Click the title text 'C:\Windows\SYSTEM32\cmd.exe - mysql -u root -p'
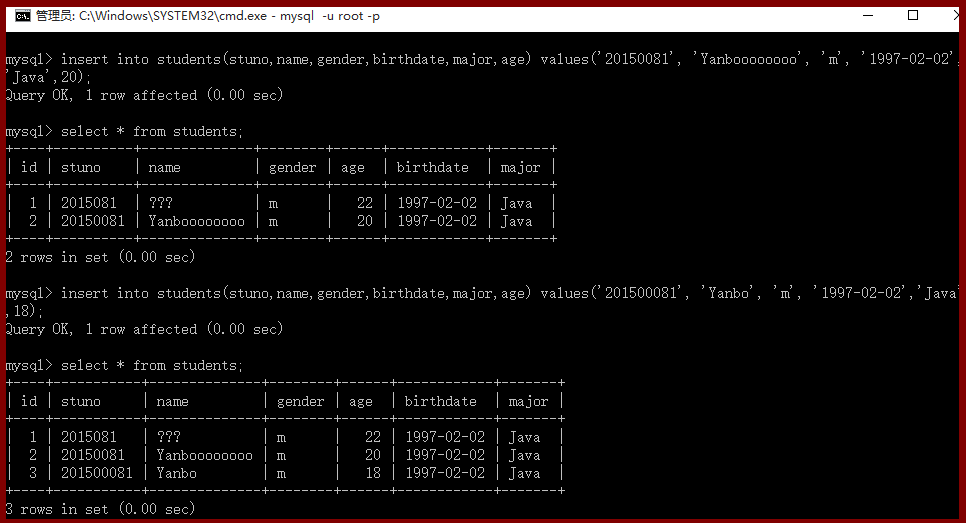The height and width of the screenshot is (523, 966). tap(229, 16)
